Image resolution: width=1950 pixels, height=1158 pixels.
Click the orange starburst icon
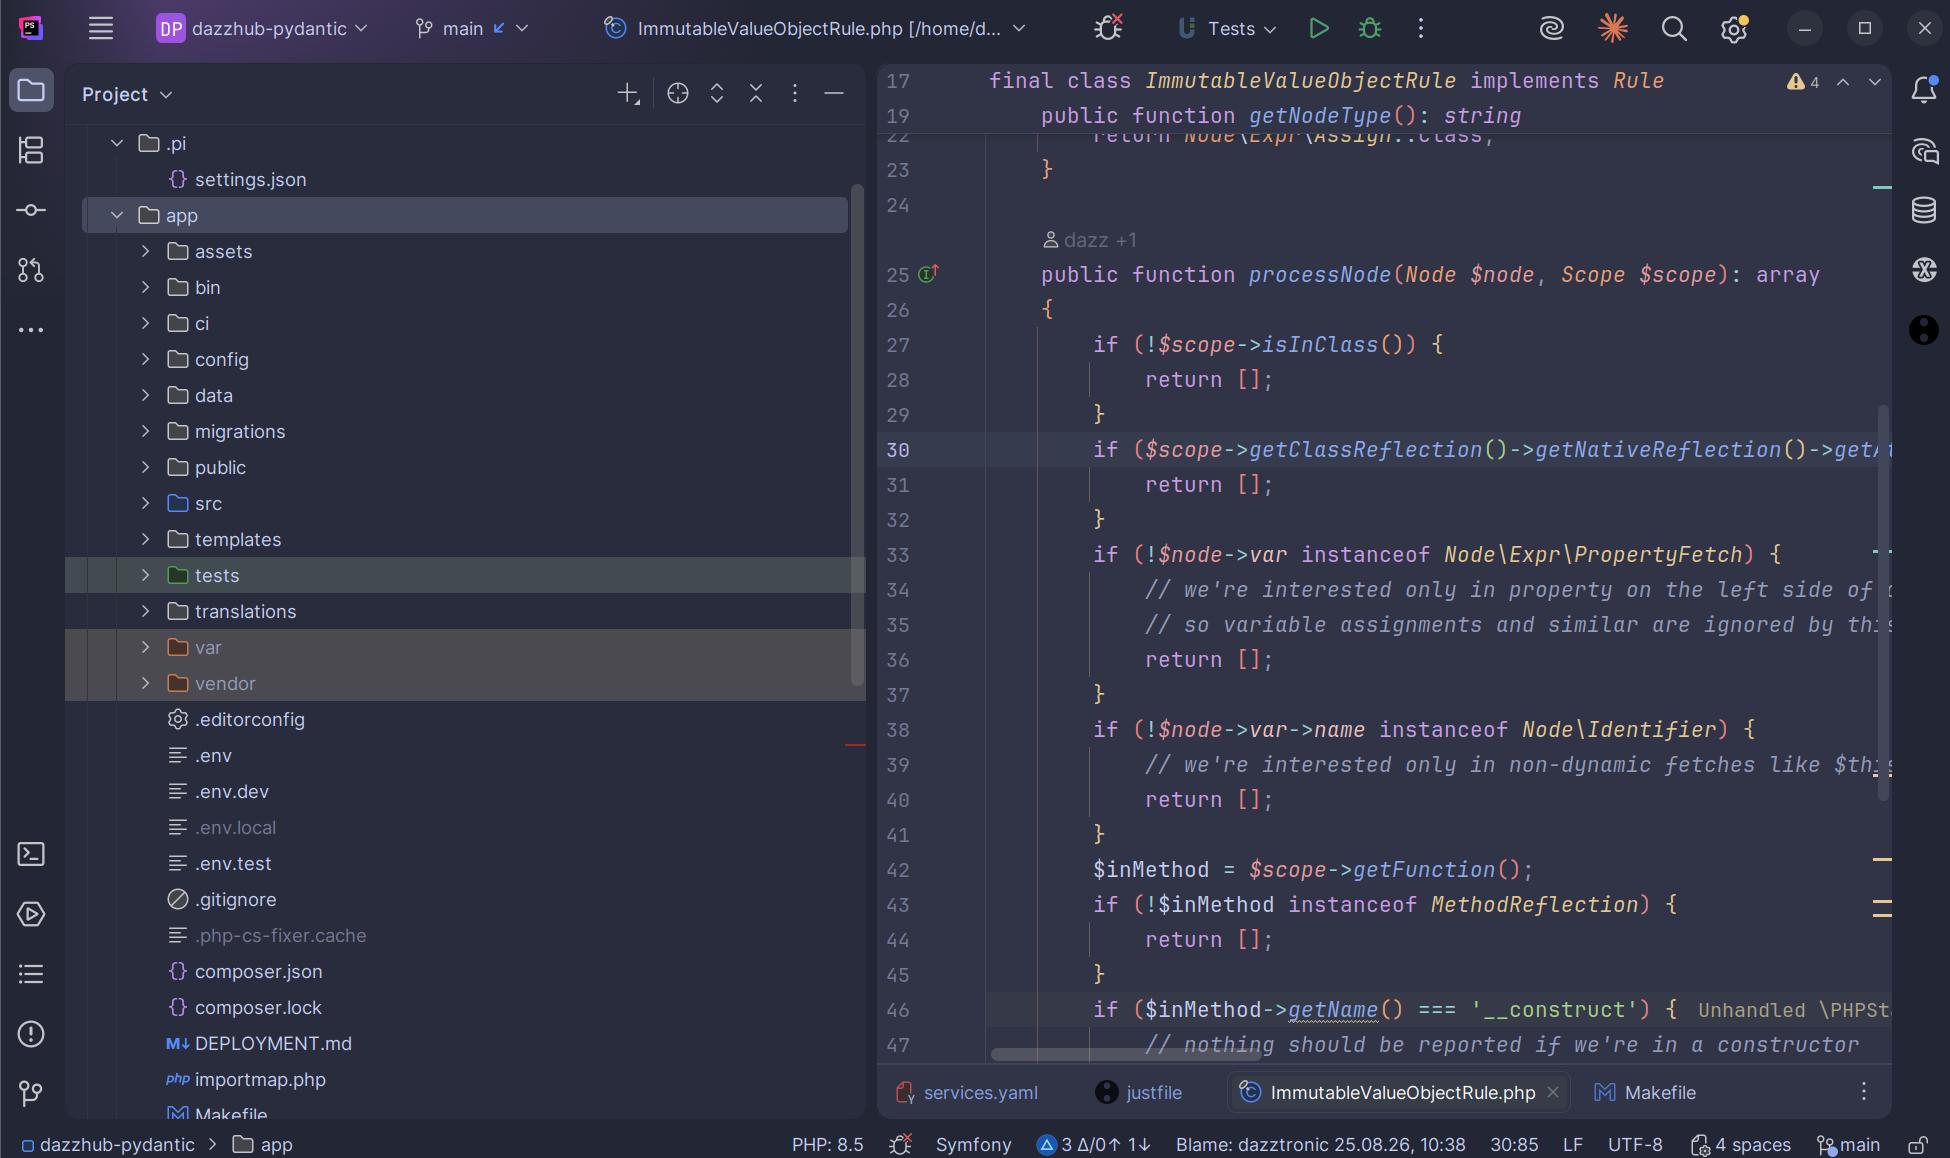click(1612, 28)
